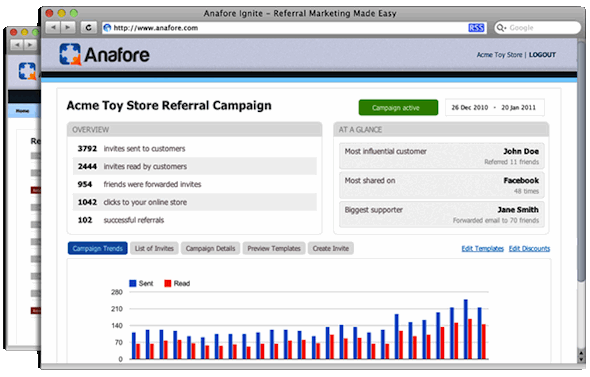This screenshot has height=377, width=590.
Task: Click the Edit Templates link
Action: pos(482,248)
